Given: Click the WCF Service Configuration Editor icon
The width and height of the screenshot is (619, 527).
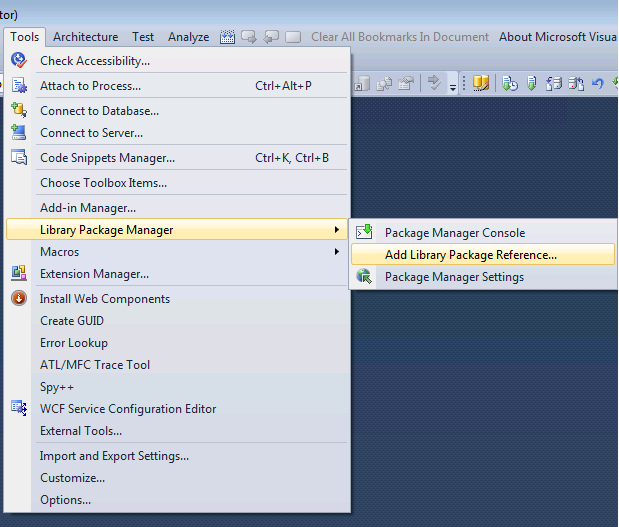Looking at the screenshot, I should pyautogui.click(x=19, y=408).
